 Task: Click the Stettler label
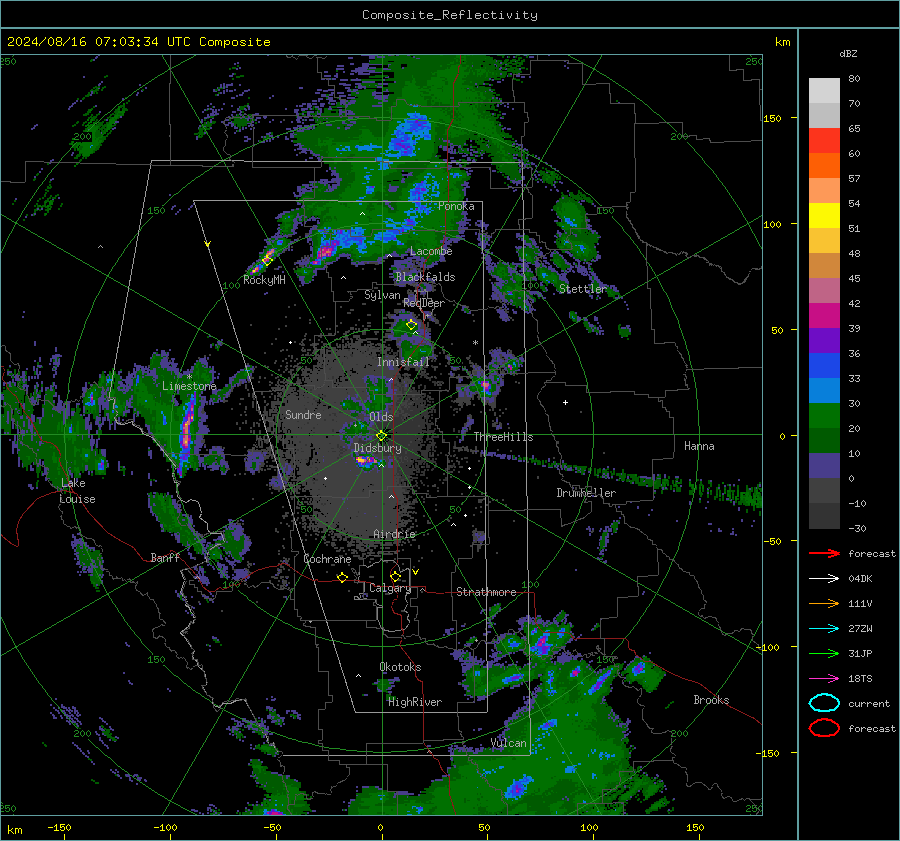click(583, 289)
